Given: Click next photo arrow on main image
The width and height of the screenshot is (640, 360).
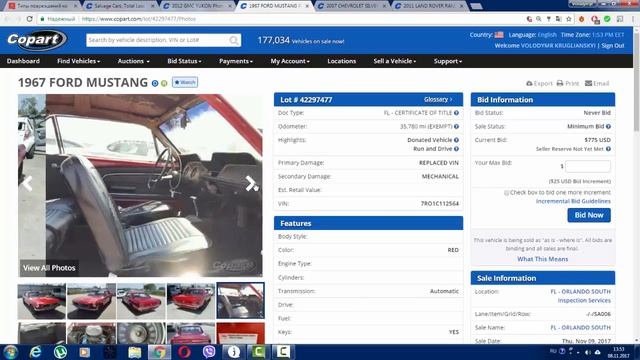Looking at the screenshot, I should tap(250, 184).
